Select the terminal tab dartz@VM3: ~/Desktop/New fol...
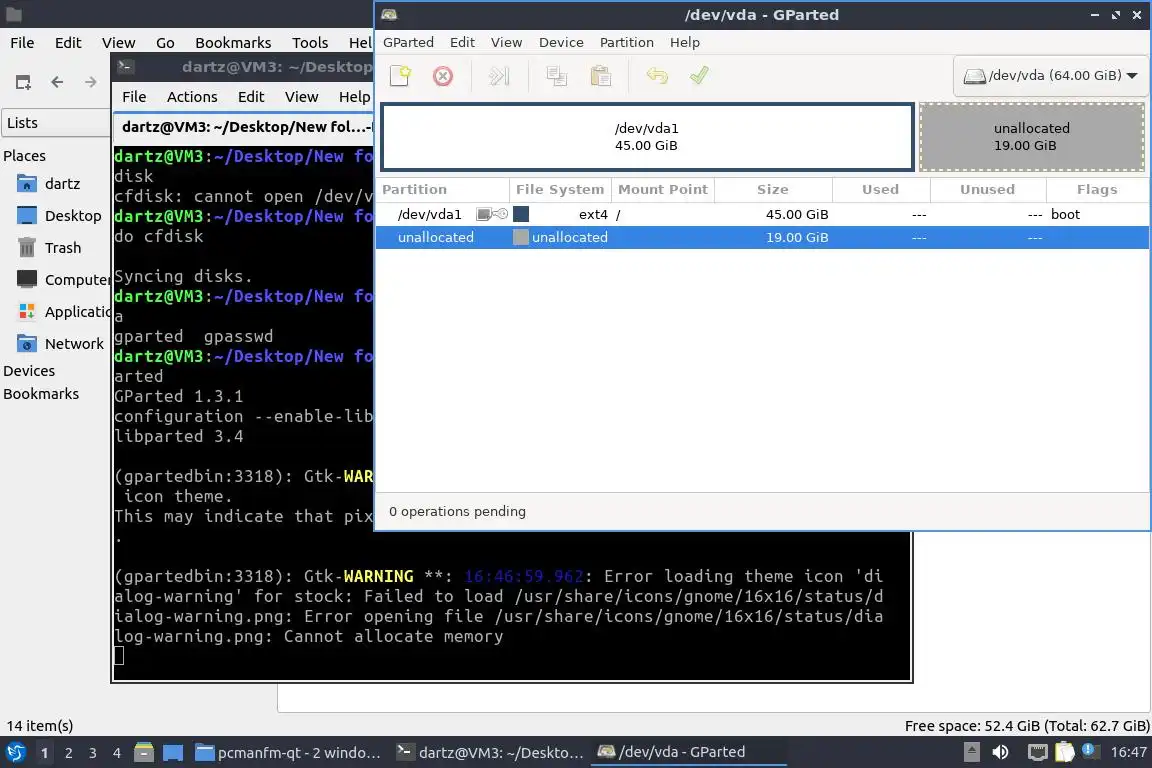This screenshot has height=768, width=1152. click(244, 127)
